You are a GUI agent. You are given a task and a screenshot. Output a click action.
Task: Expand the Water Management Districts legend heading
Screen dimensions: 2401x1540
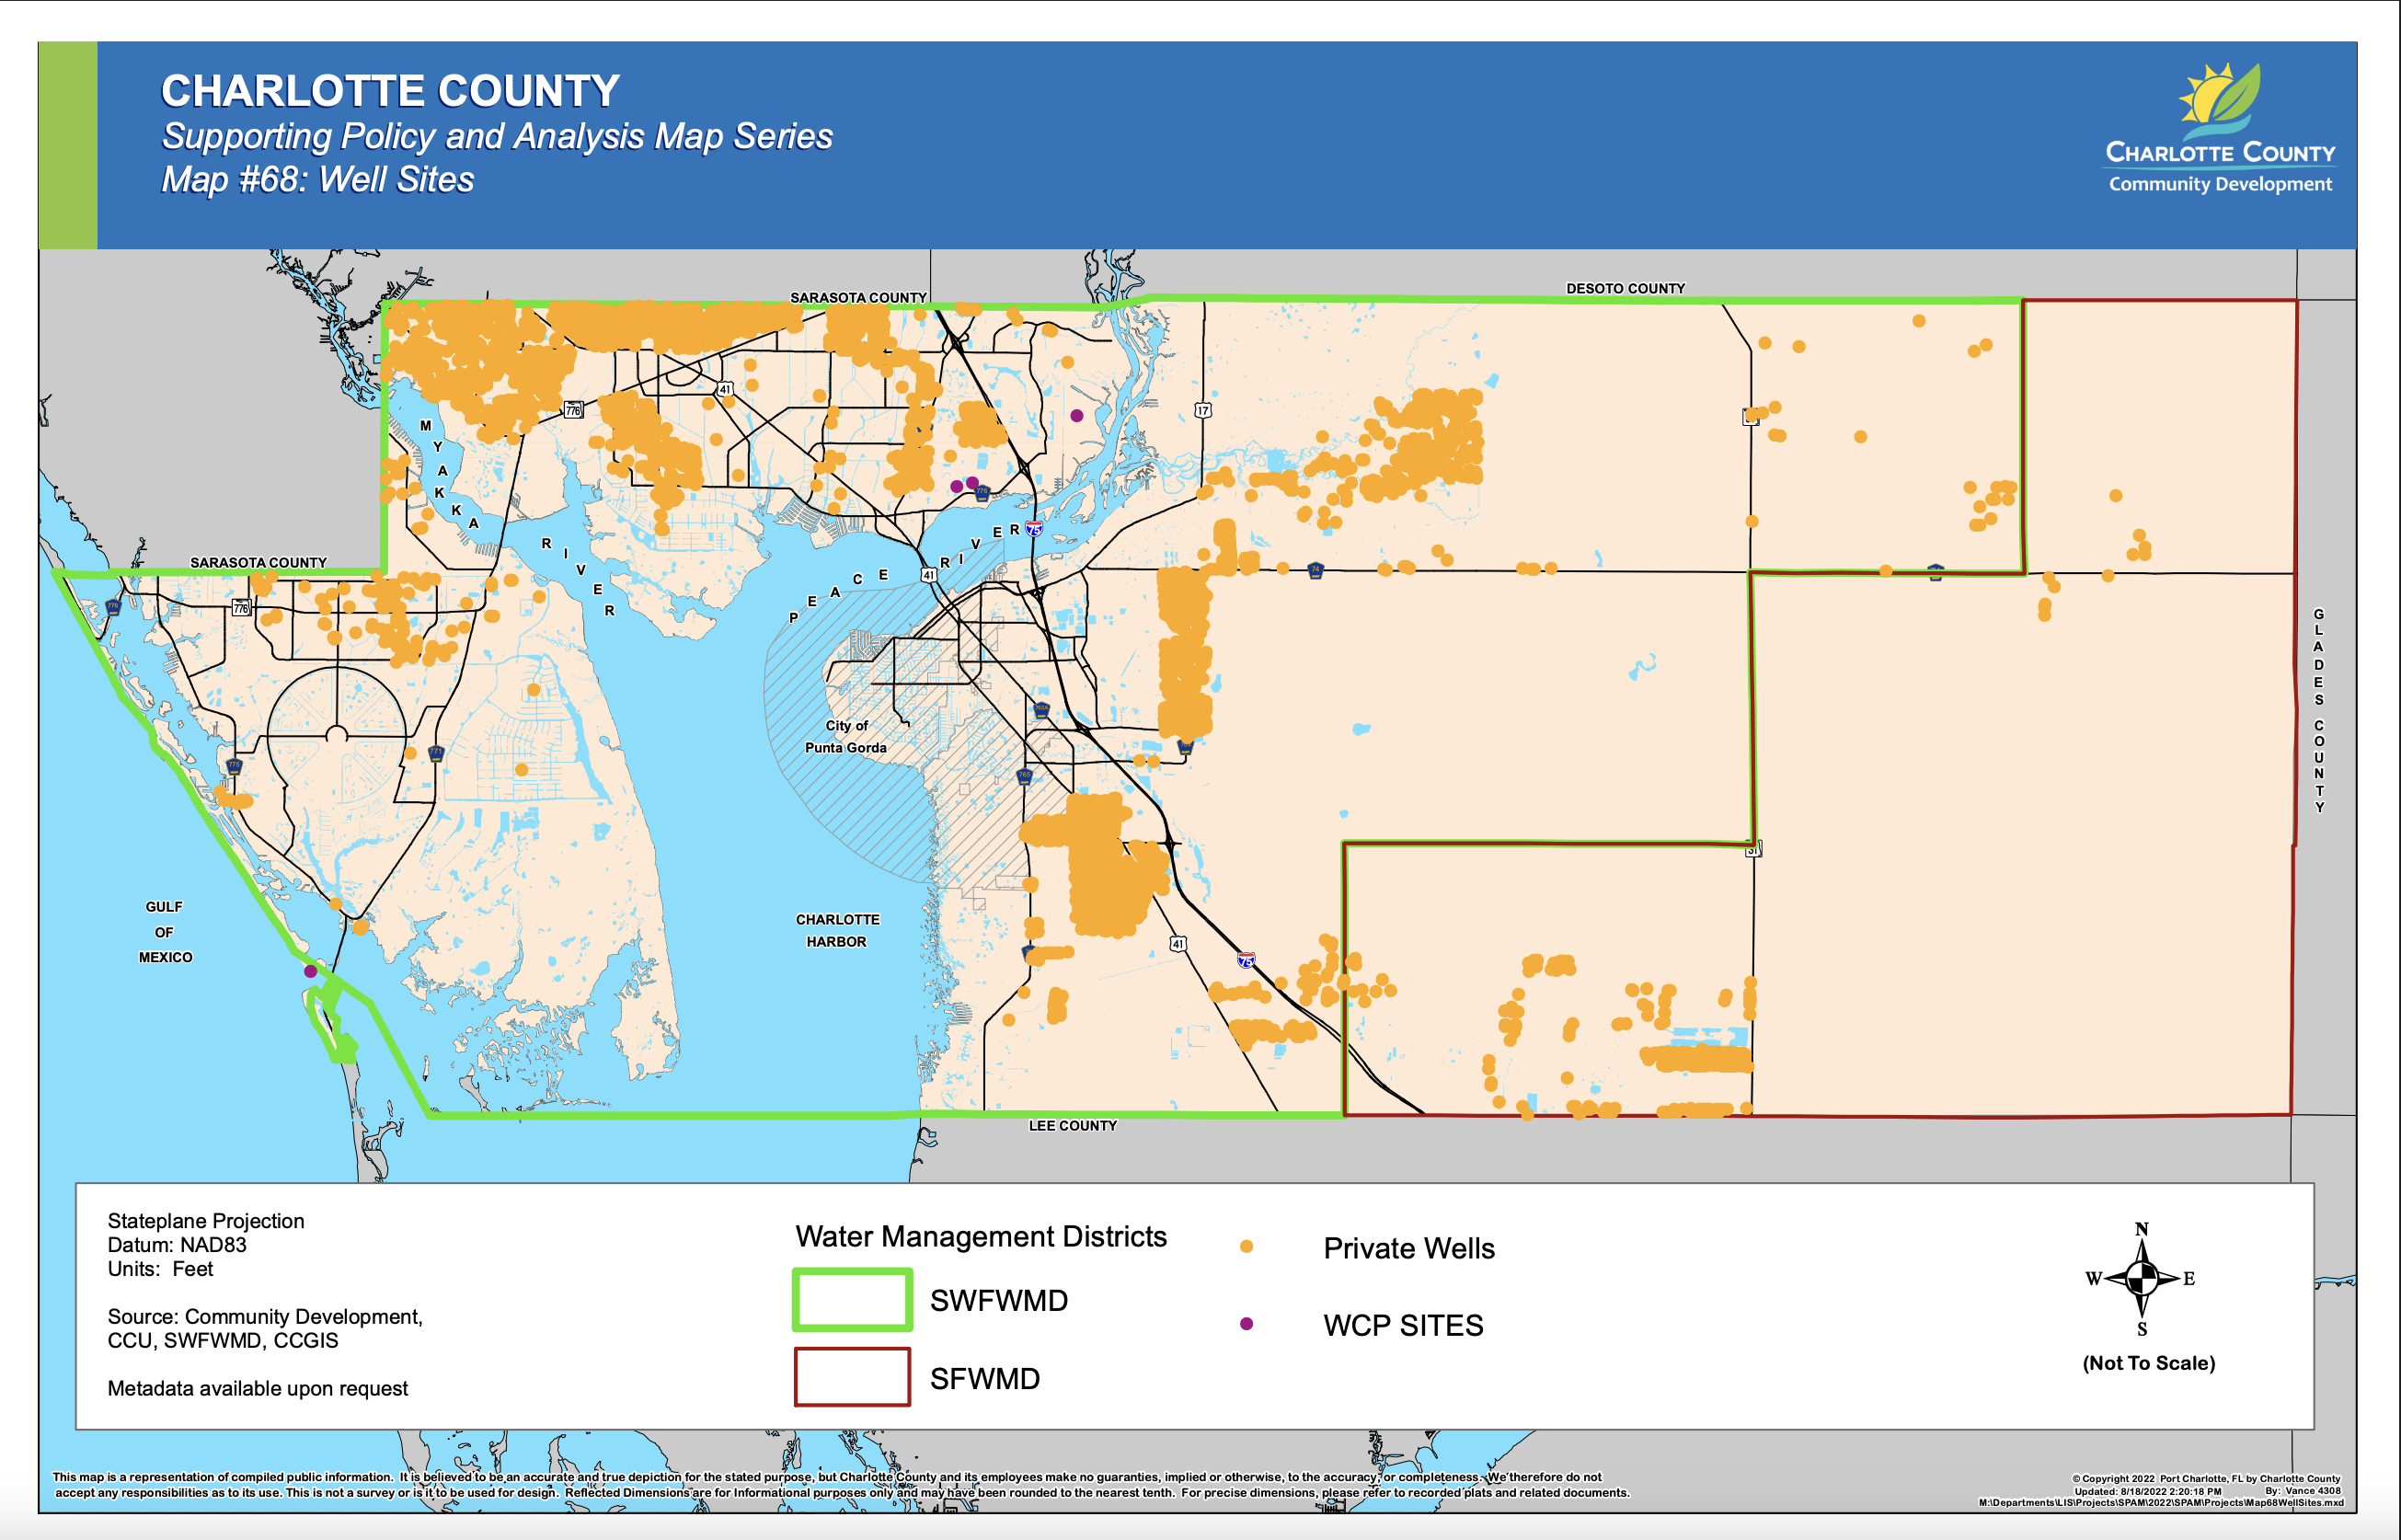[x=980, y=1237]
